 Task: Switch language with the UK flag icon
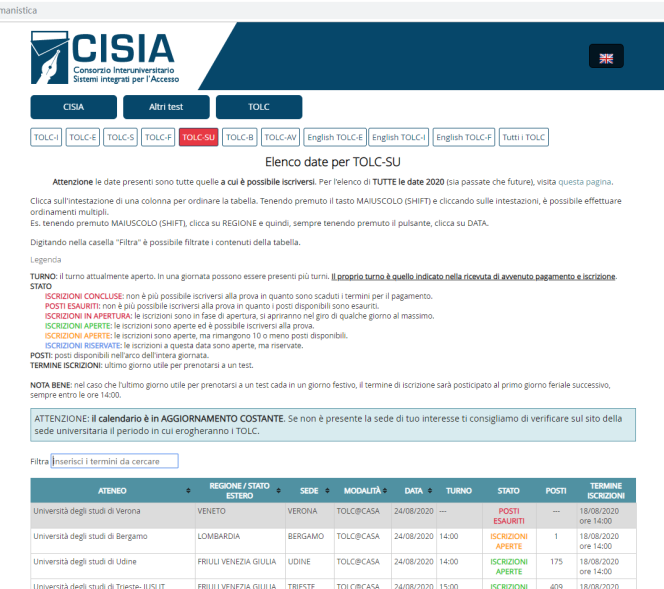click(x=606, y=56)
